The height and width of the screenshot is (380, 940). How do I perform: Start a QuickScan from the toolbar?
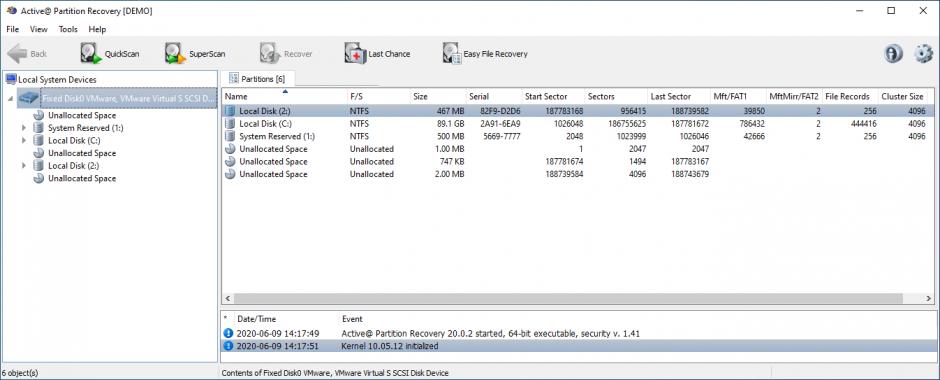click(110, 53)
